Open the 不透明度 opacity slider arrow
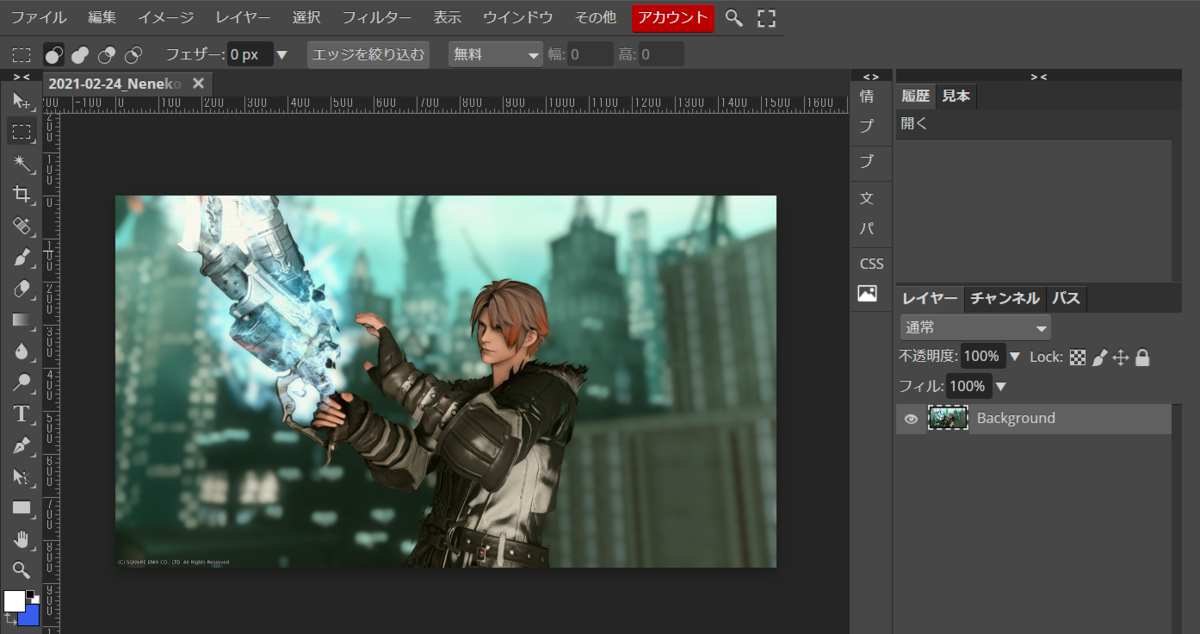The image size is (1200, 634). coord(1015,356)
